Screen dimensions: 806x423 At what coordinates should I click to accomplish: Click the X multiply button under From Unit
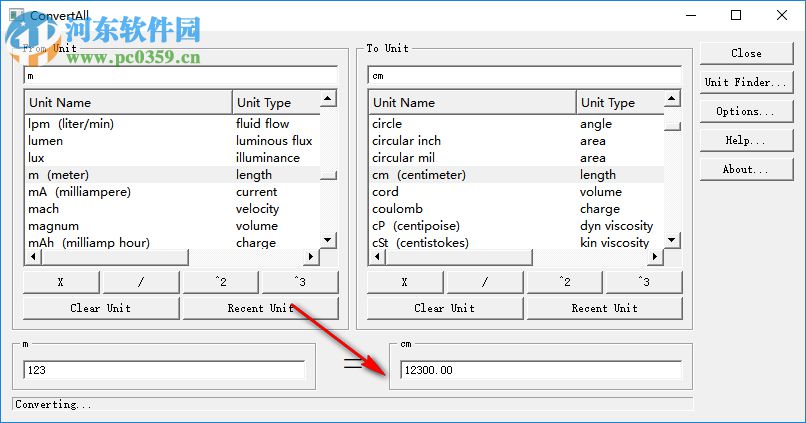pyautogui.click(x=61, y=282)
